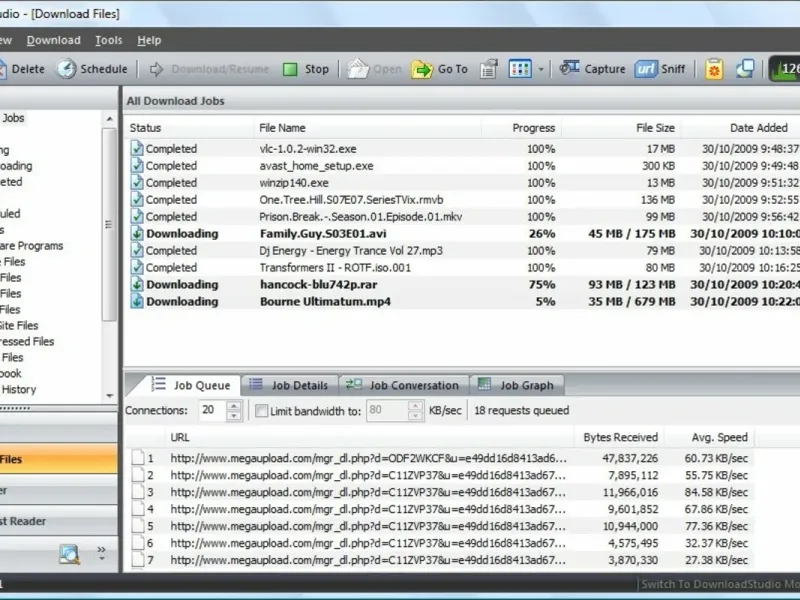The height and width of the screenshot is (600, 800).
Task: Sort by the File Size column header
Action: pyautogui.click(x=621, y=128)
